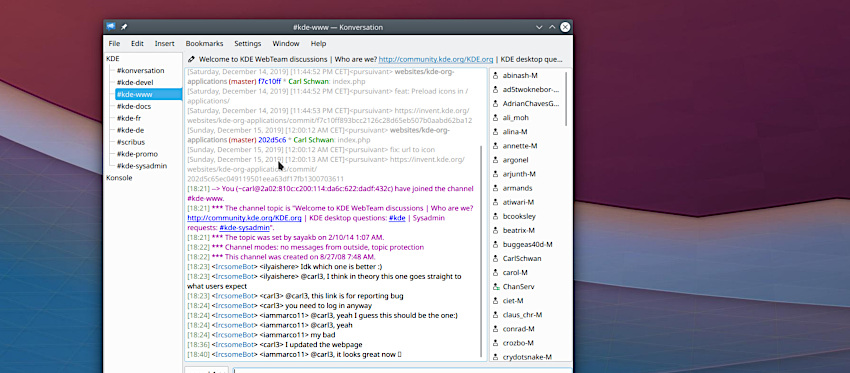Screen dimensions: 850x373
Task: Select nickname ChanServ in the user list
Action: pyautogui.click(x=518, y=287)
